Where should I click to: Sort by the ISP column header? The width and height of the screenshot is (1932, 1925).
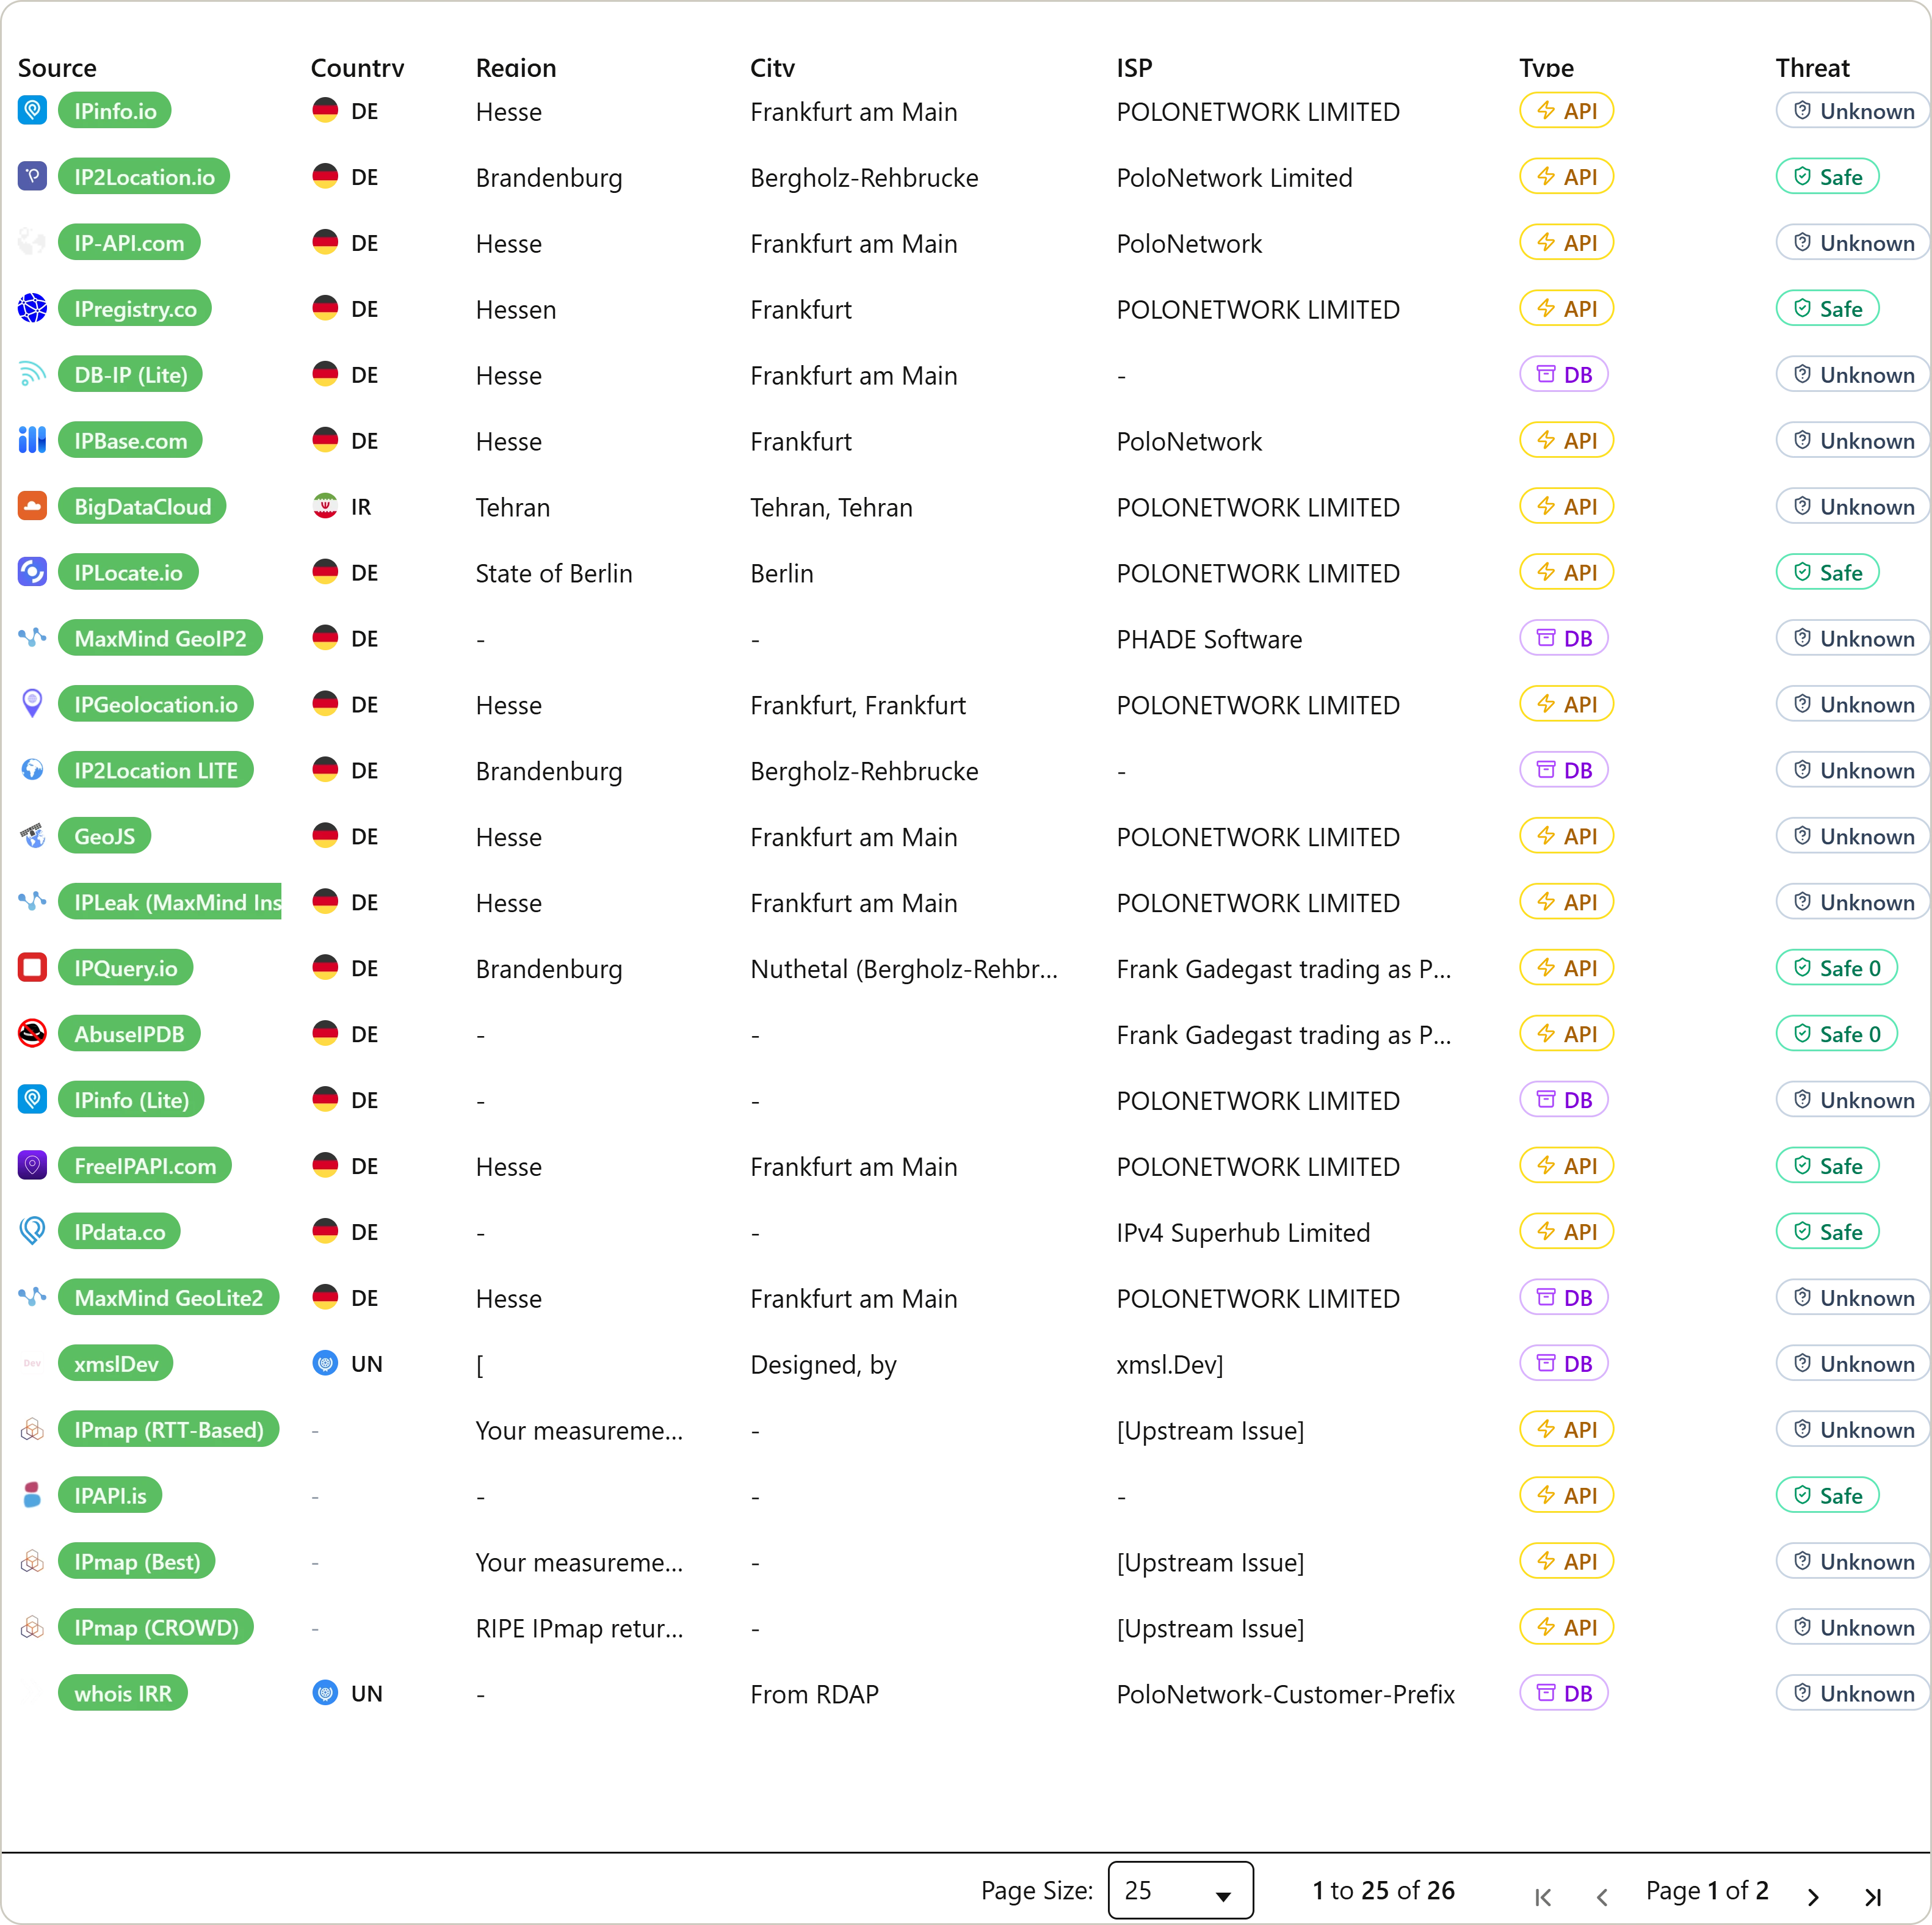[1134, 68]
